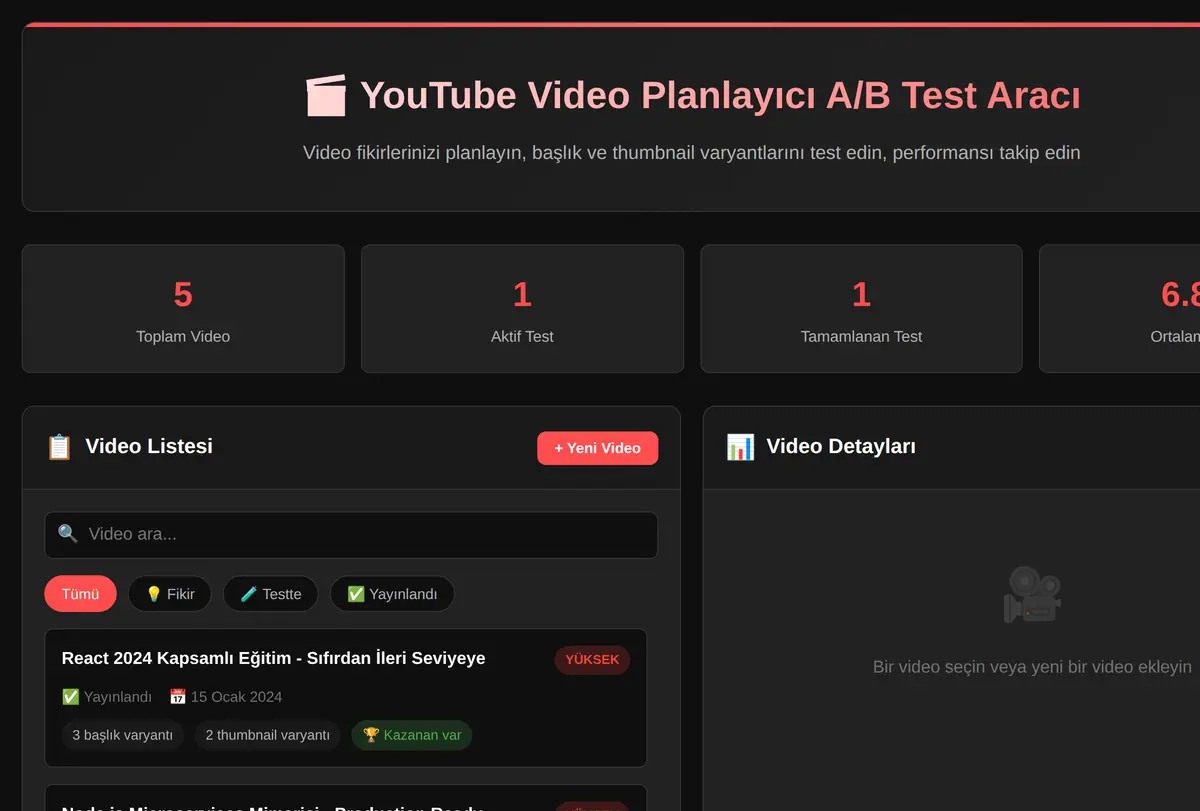The height and width of the screenshot is (811, 1200).
Task: Click the Bir video seçin placeholder text
Action: point(1032,667)
